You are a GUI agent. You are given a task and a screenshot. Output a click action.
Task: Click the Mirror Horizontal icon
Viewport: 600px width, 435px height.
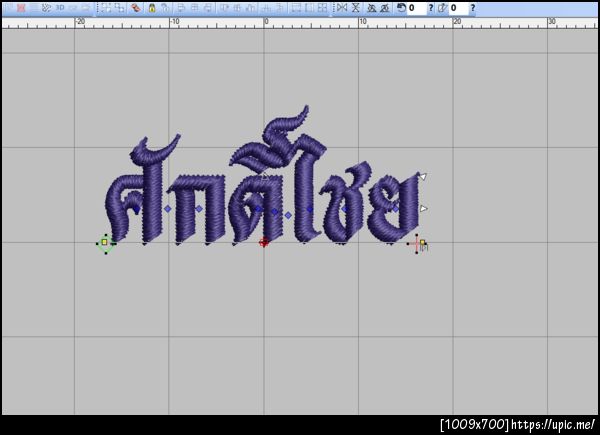click(x=342, y=8)
